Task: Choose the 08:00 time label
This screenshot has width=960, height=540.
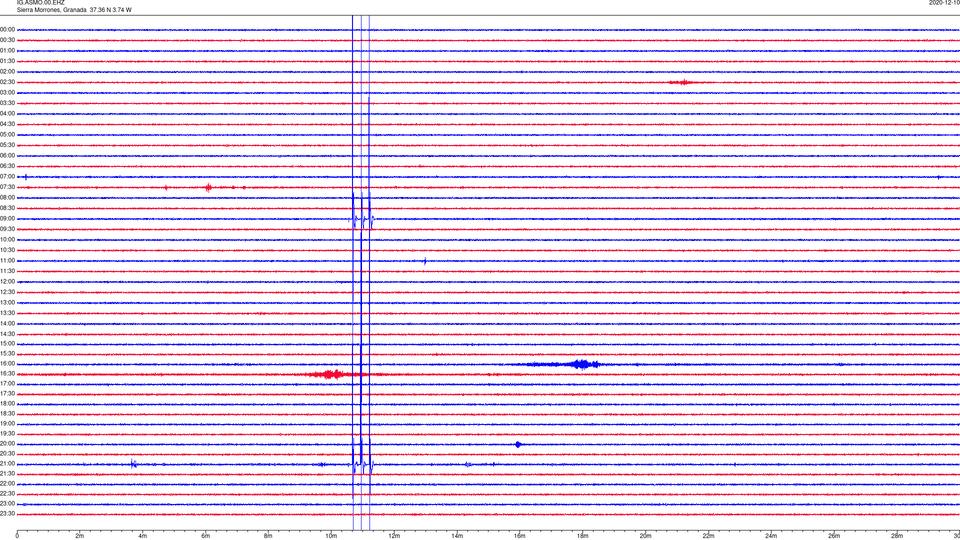Action: [x=7, y=198]
